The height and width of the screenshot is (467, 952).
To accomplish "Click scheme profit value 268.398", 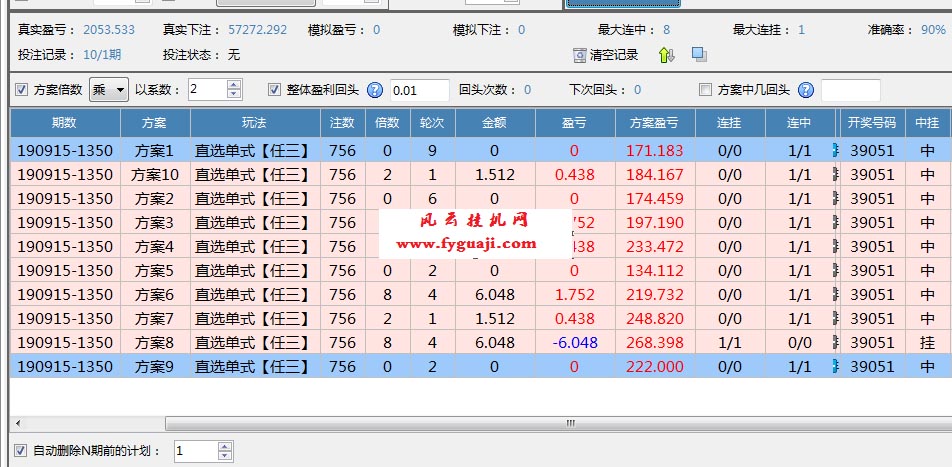I will (655, 343).
